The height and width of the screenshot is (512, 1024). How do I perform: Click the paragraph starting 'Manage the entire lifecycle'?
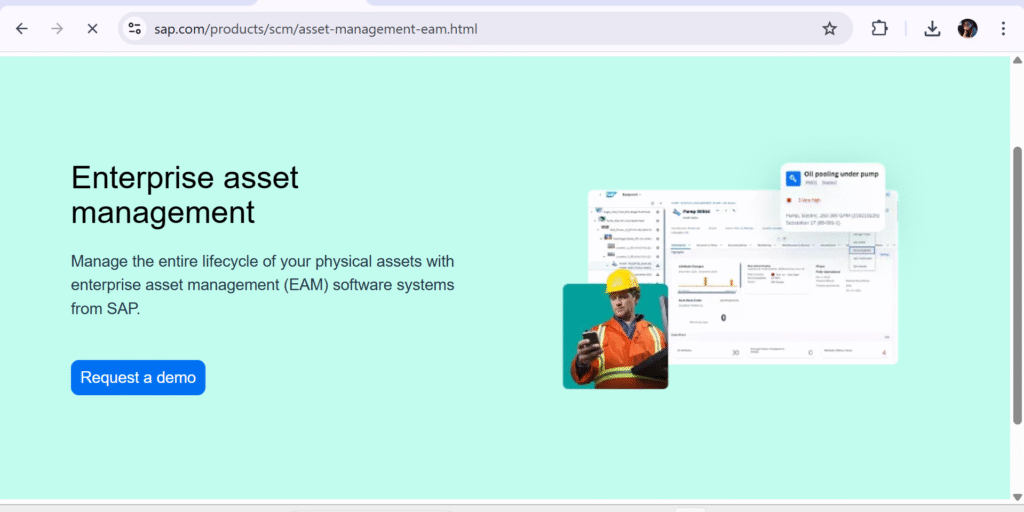point(263,285)
